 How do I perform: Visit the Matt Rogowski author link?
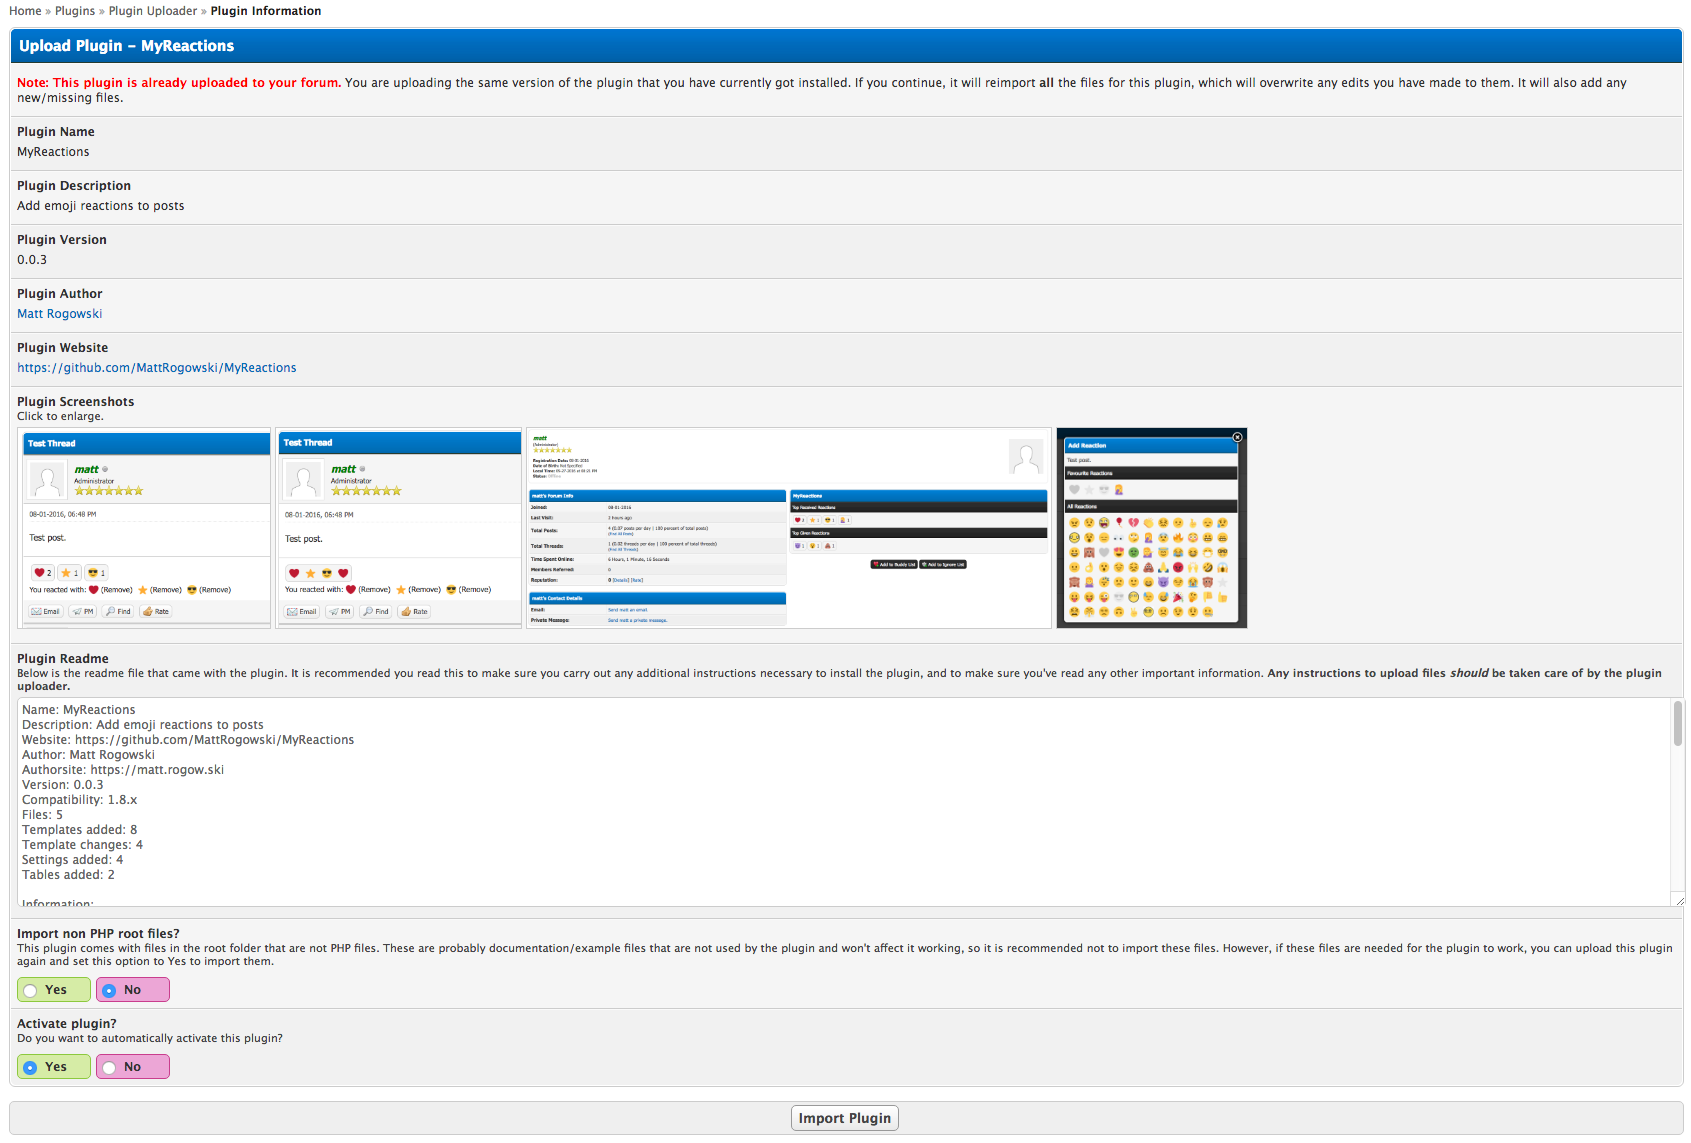[x=60, y=314]
